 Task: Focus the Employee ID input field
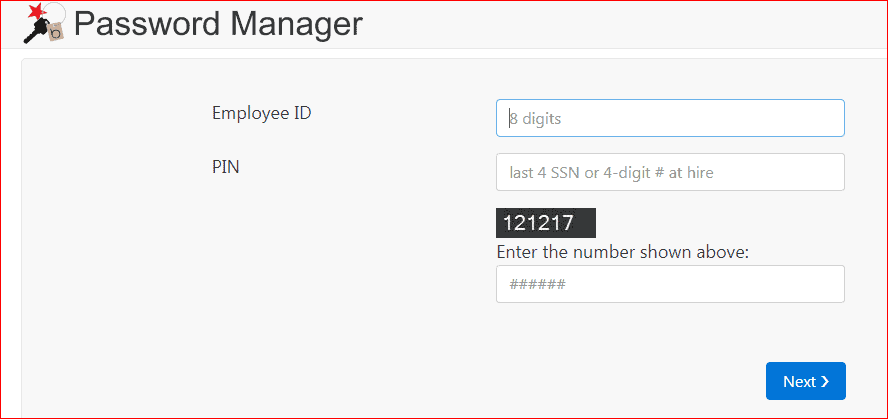pyautogui.click(x=671, y=118)
